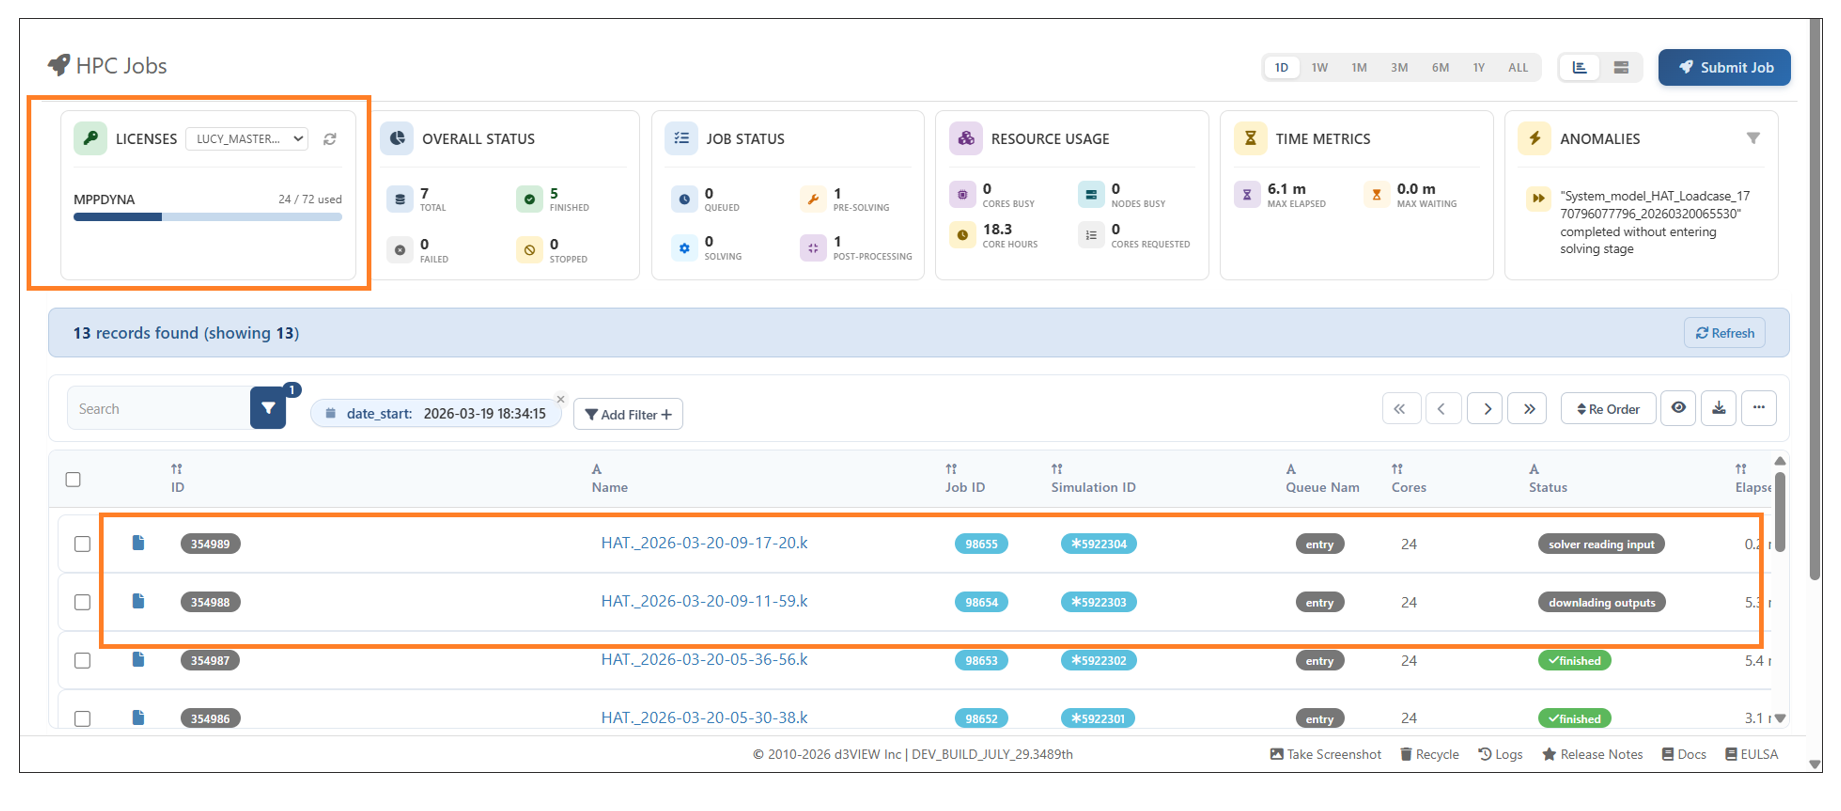Switch to list view layout icon
Viewport: 1841px width, 811px height.
pyautogui.click(x=1621, y=68)
